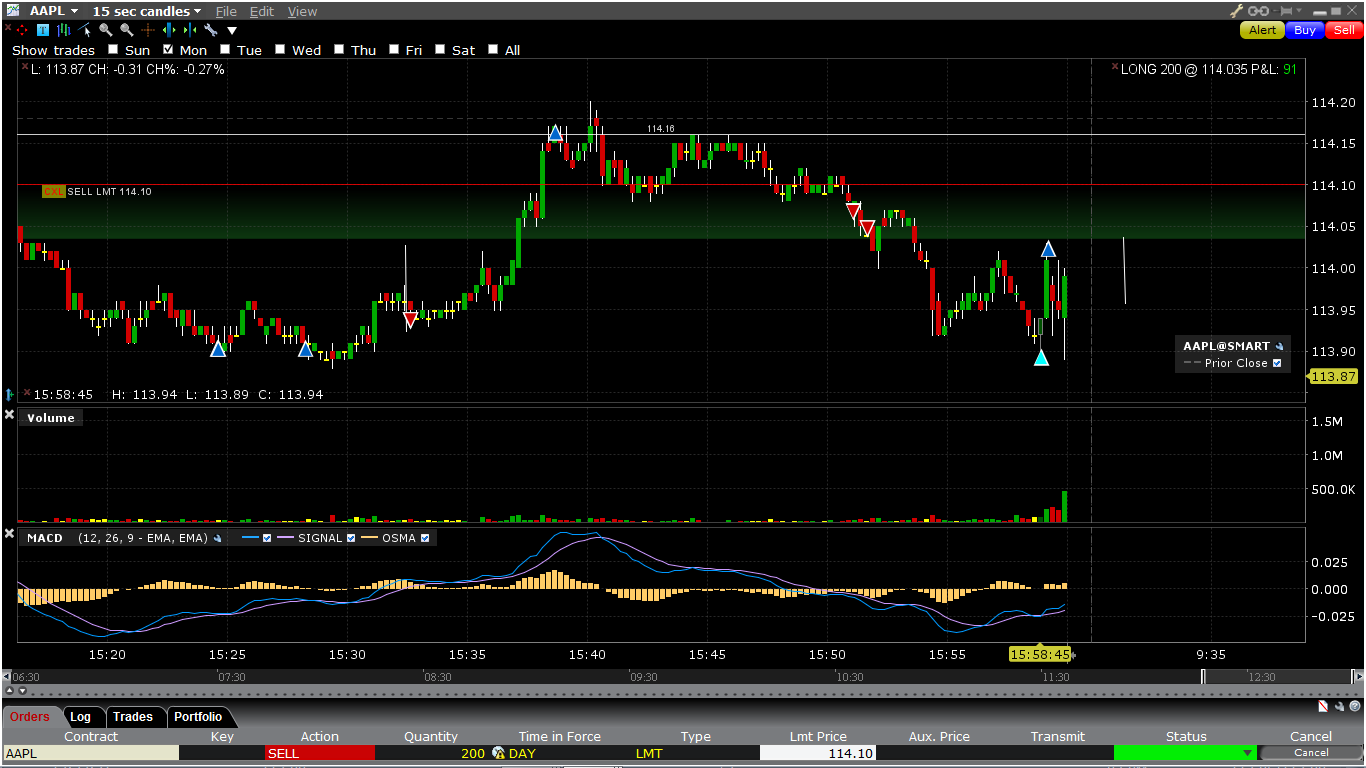
Task: Open the 15 sec candles interval dropdown
Action: (197, 11)
